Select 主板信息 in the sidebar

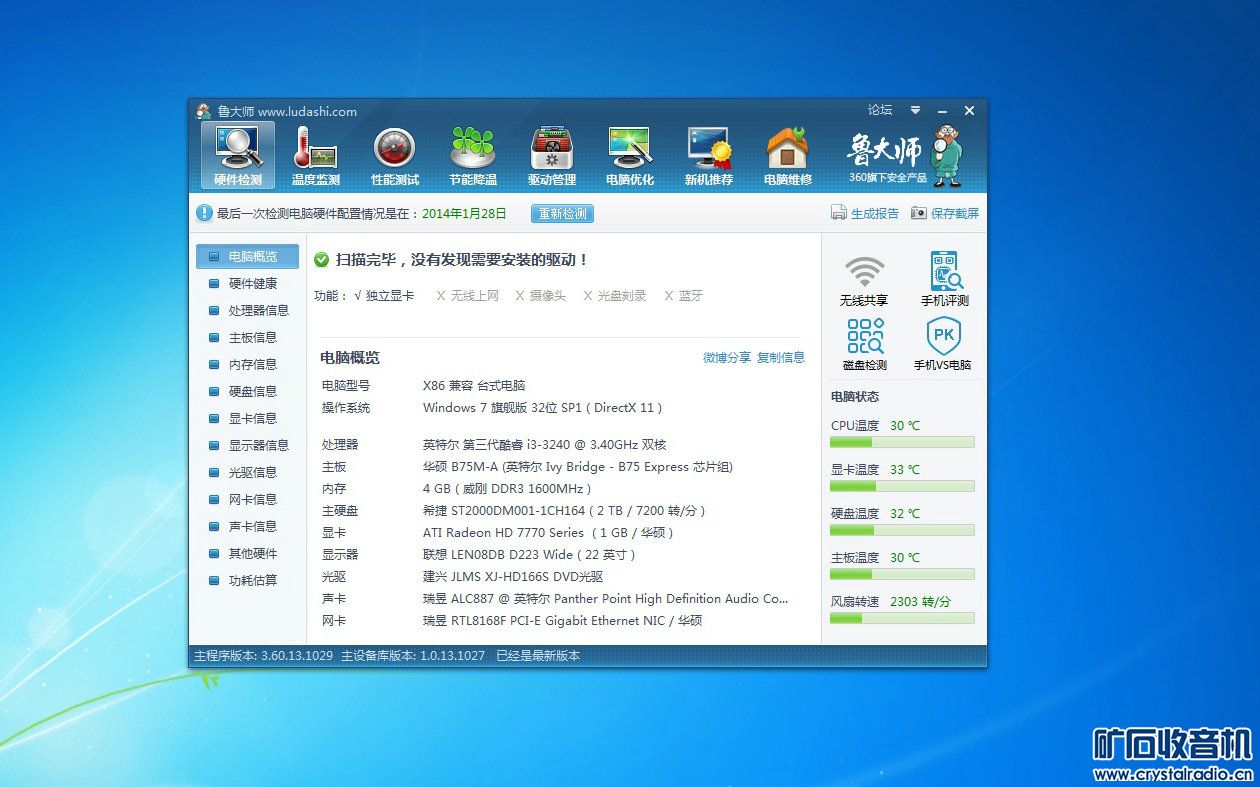[x=247, y=337]
